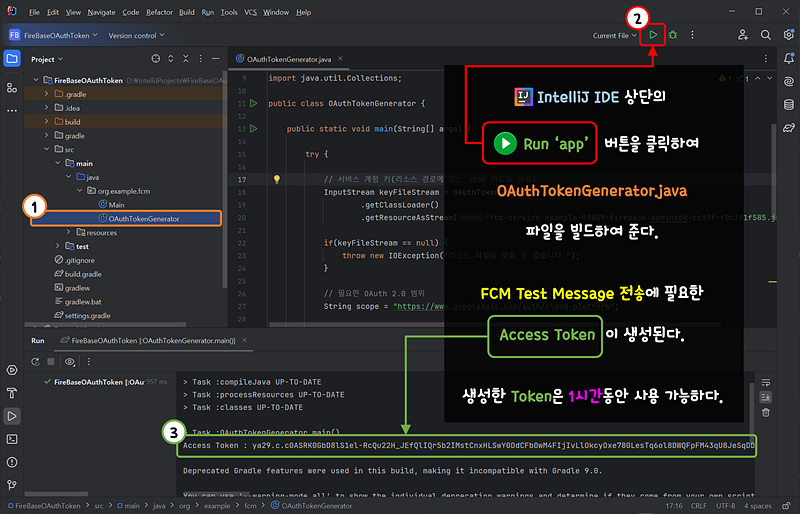This screenshot has width=800, height=514.
Task: Expand the test folder
Action: click(x=58, y=246)
